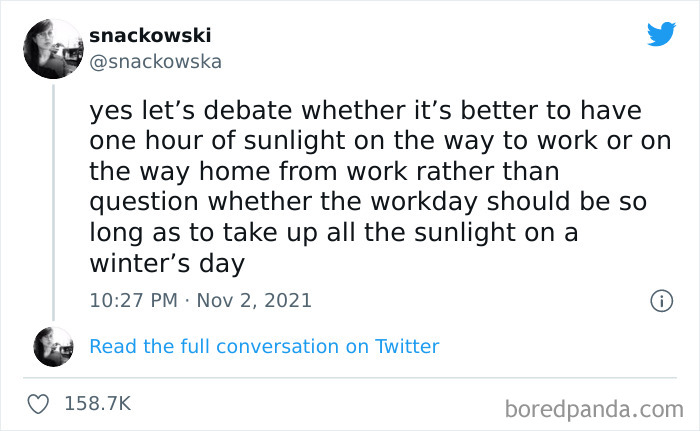Viewport: 700px width, 431px height.
Task: Click the blue Twitter bird logo
Action: click(661, 35)
